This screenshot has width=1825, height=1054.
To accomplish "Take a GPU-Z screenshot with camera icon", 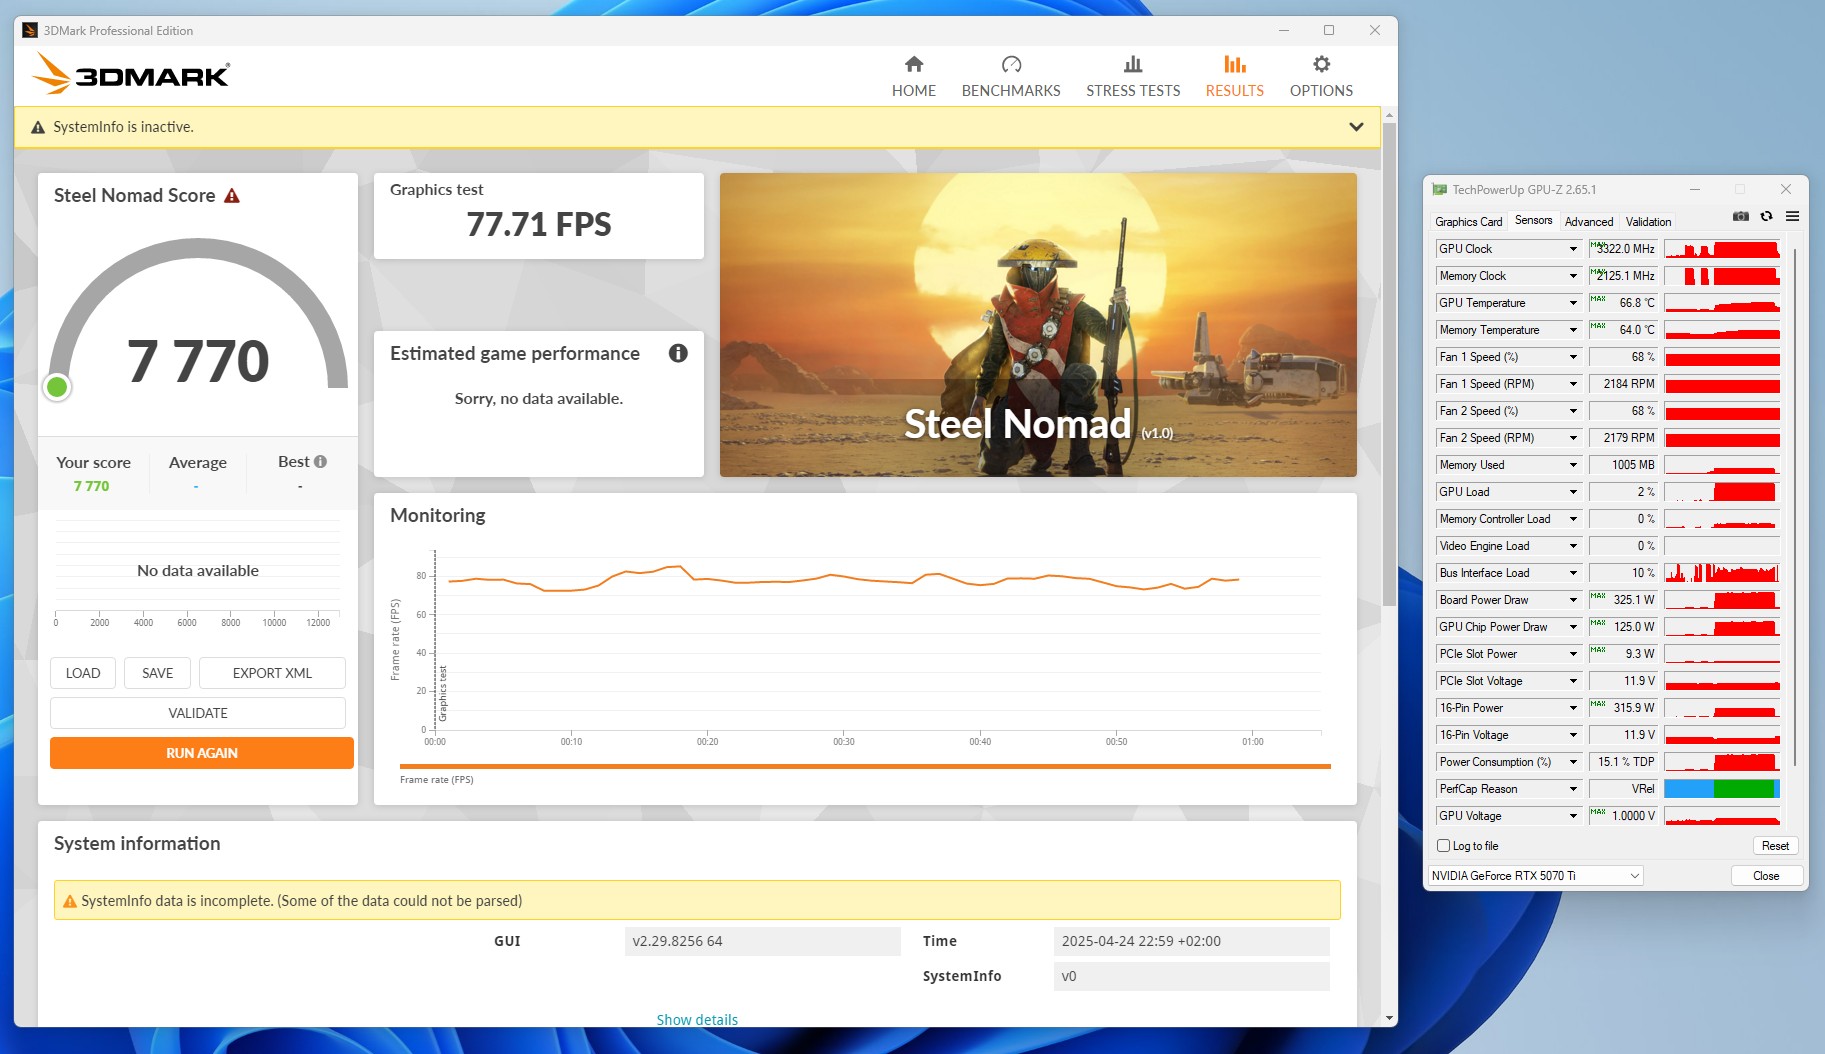I will click(1741, 216).
